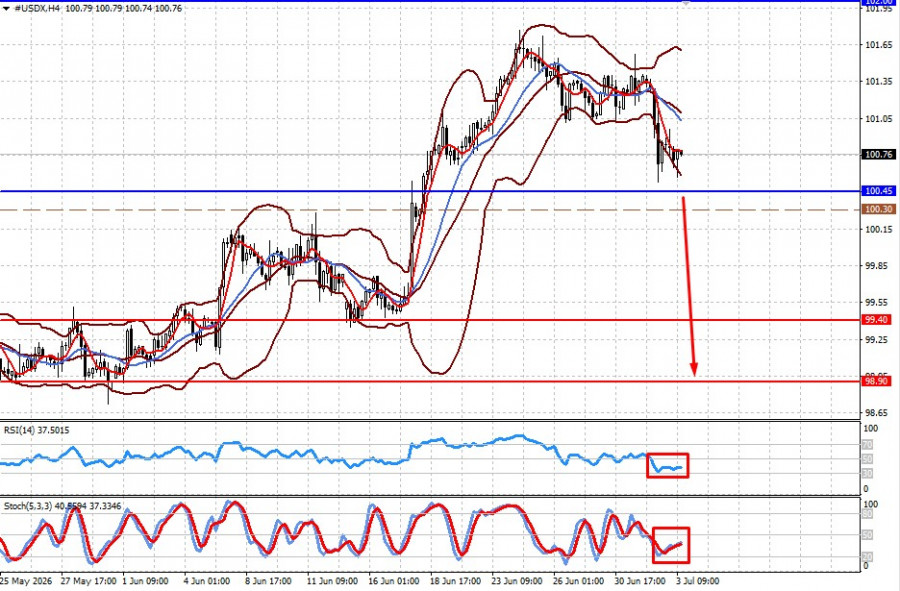900x591 pixels.
Task: Click the 100.76 current price label
Action: coord(878,154)
